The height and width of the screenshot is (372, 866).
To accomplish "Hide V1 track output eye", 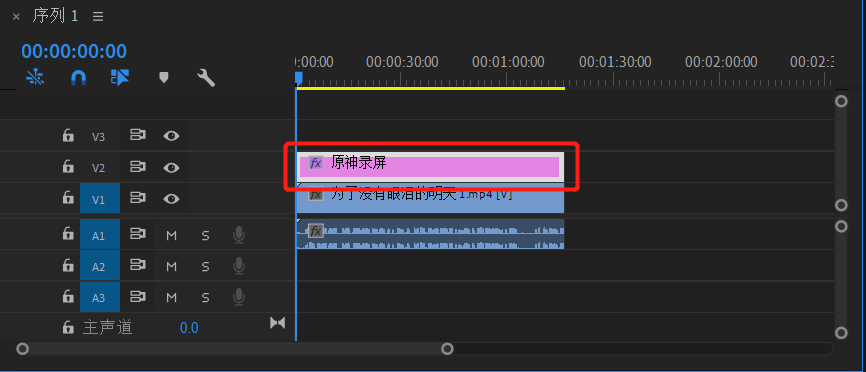I will (171, 199).
